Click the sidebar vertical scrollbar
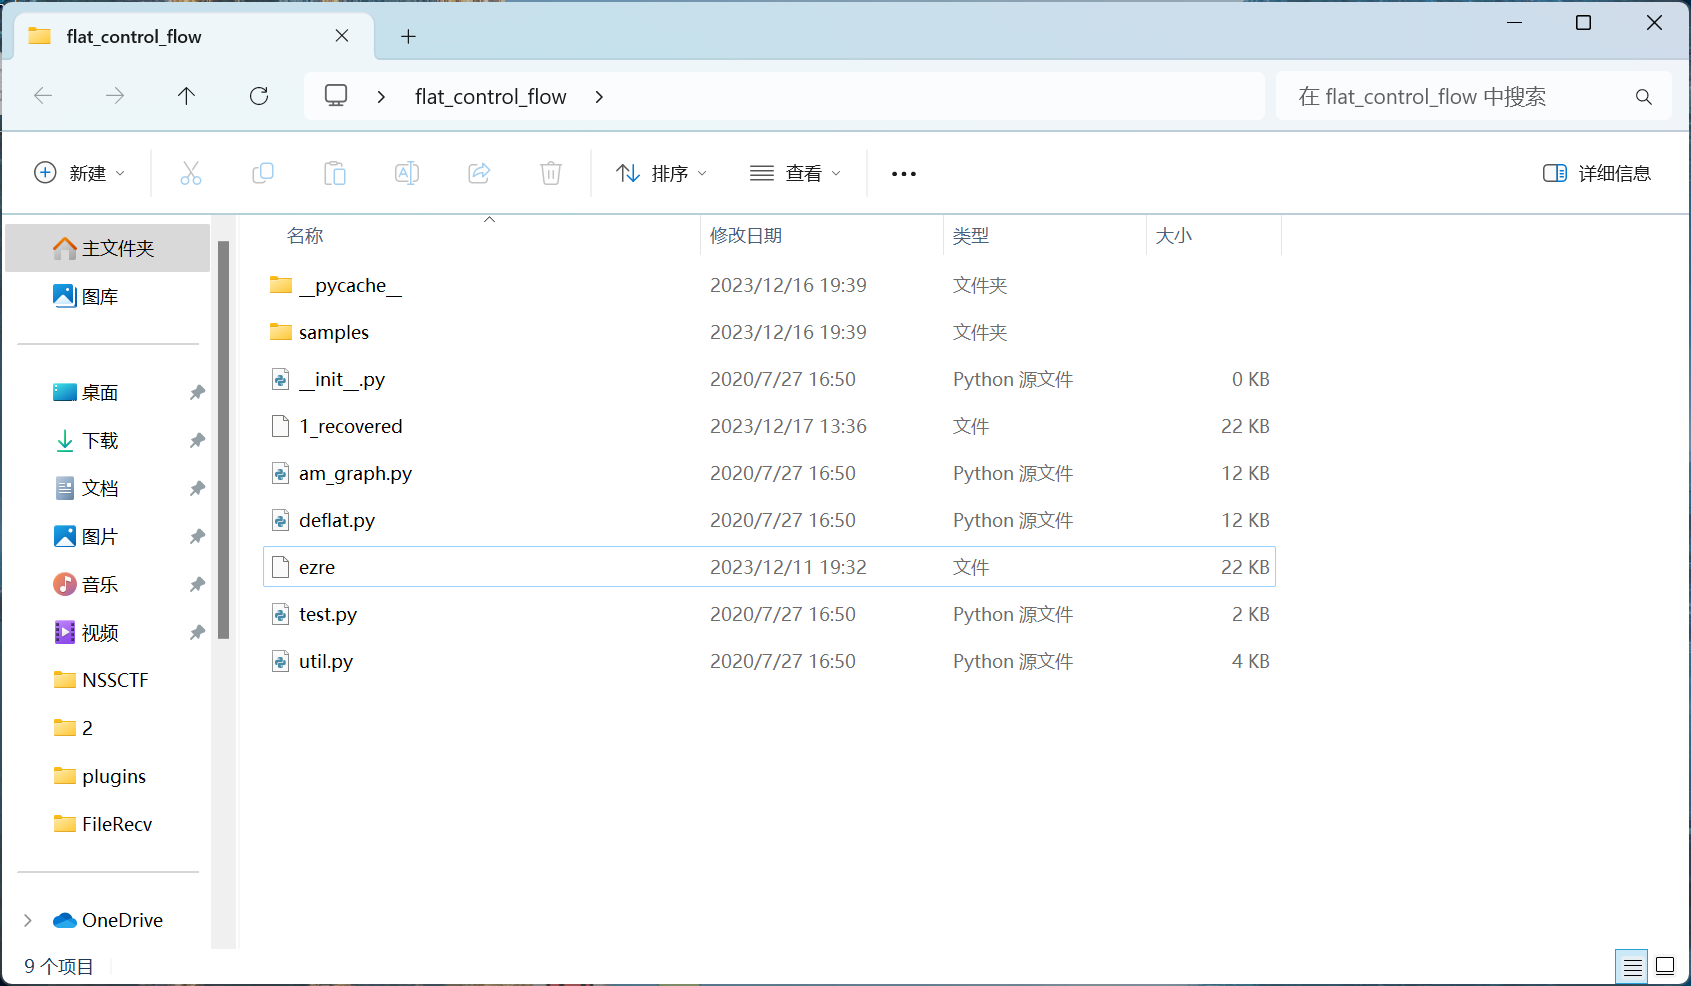Viewport: 1691px width, 986px height. (x=224, y=440)
